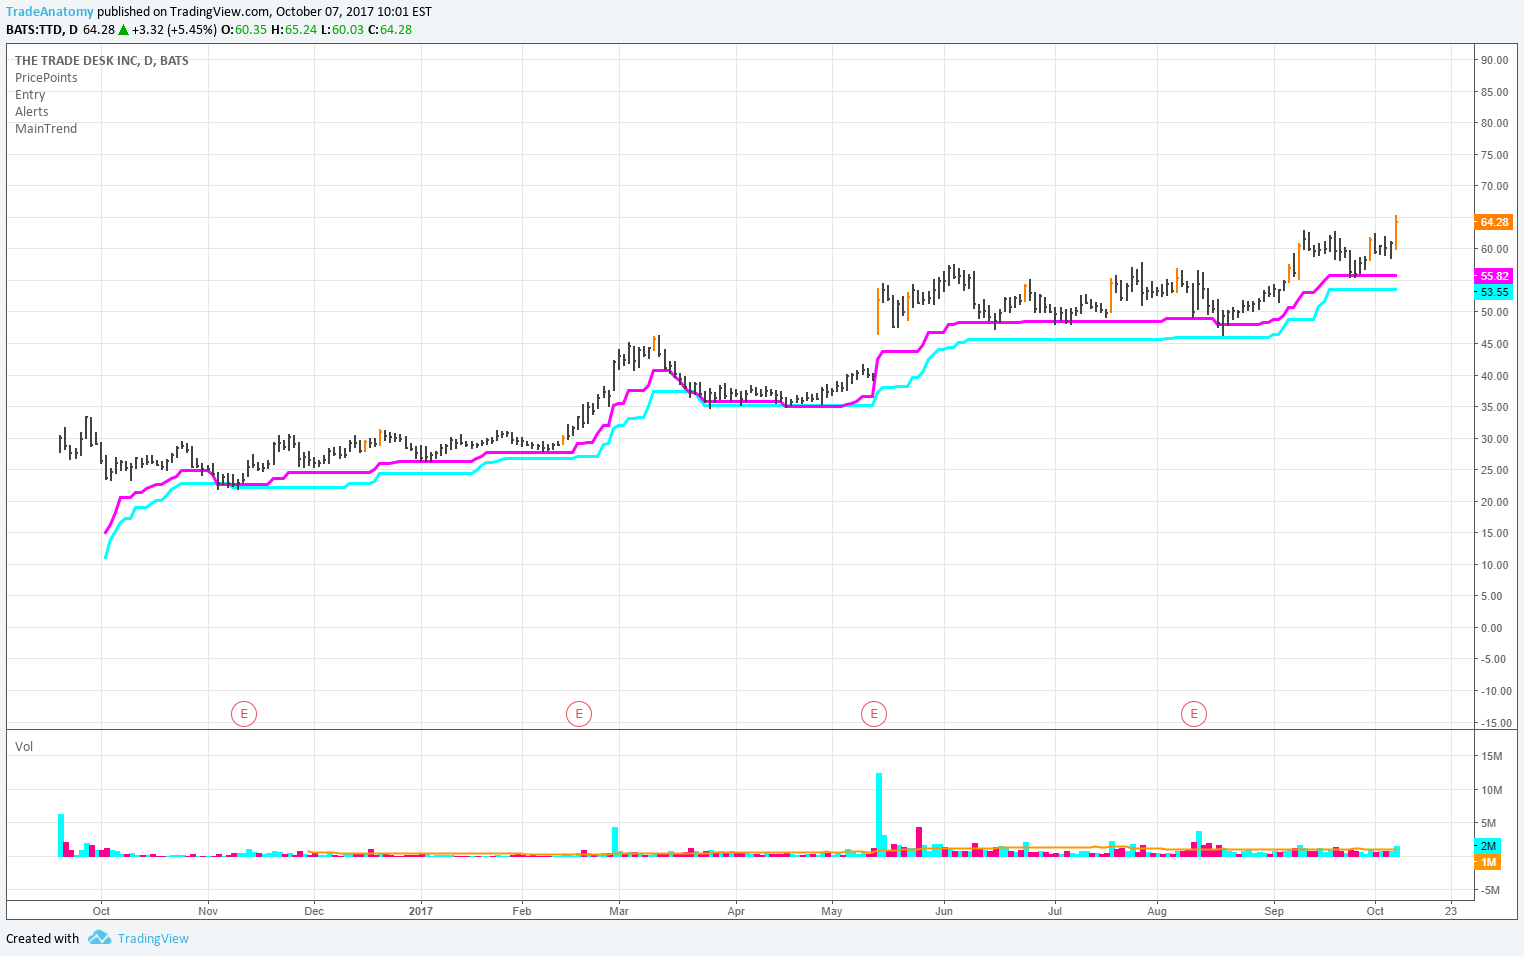1524x956 pixels.
Task: Select the magenta 55.82 price label
Action: [x=1494, y=276]
